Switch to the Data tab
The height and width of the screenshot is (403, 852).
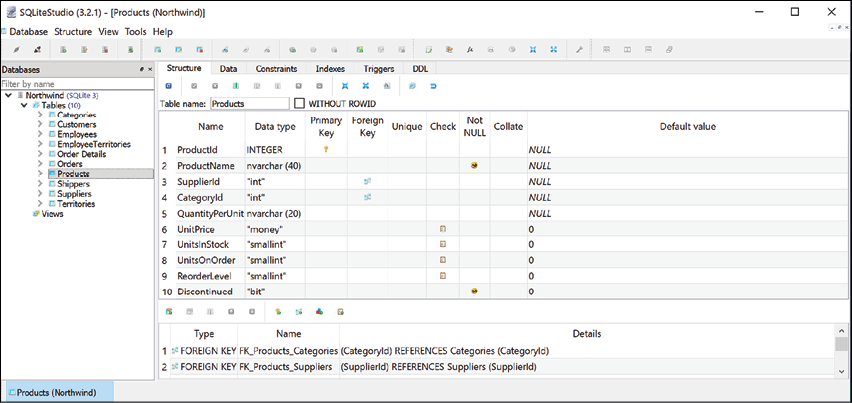pyautogui.click(x=228, y=69)
